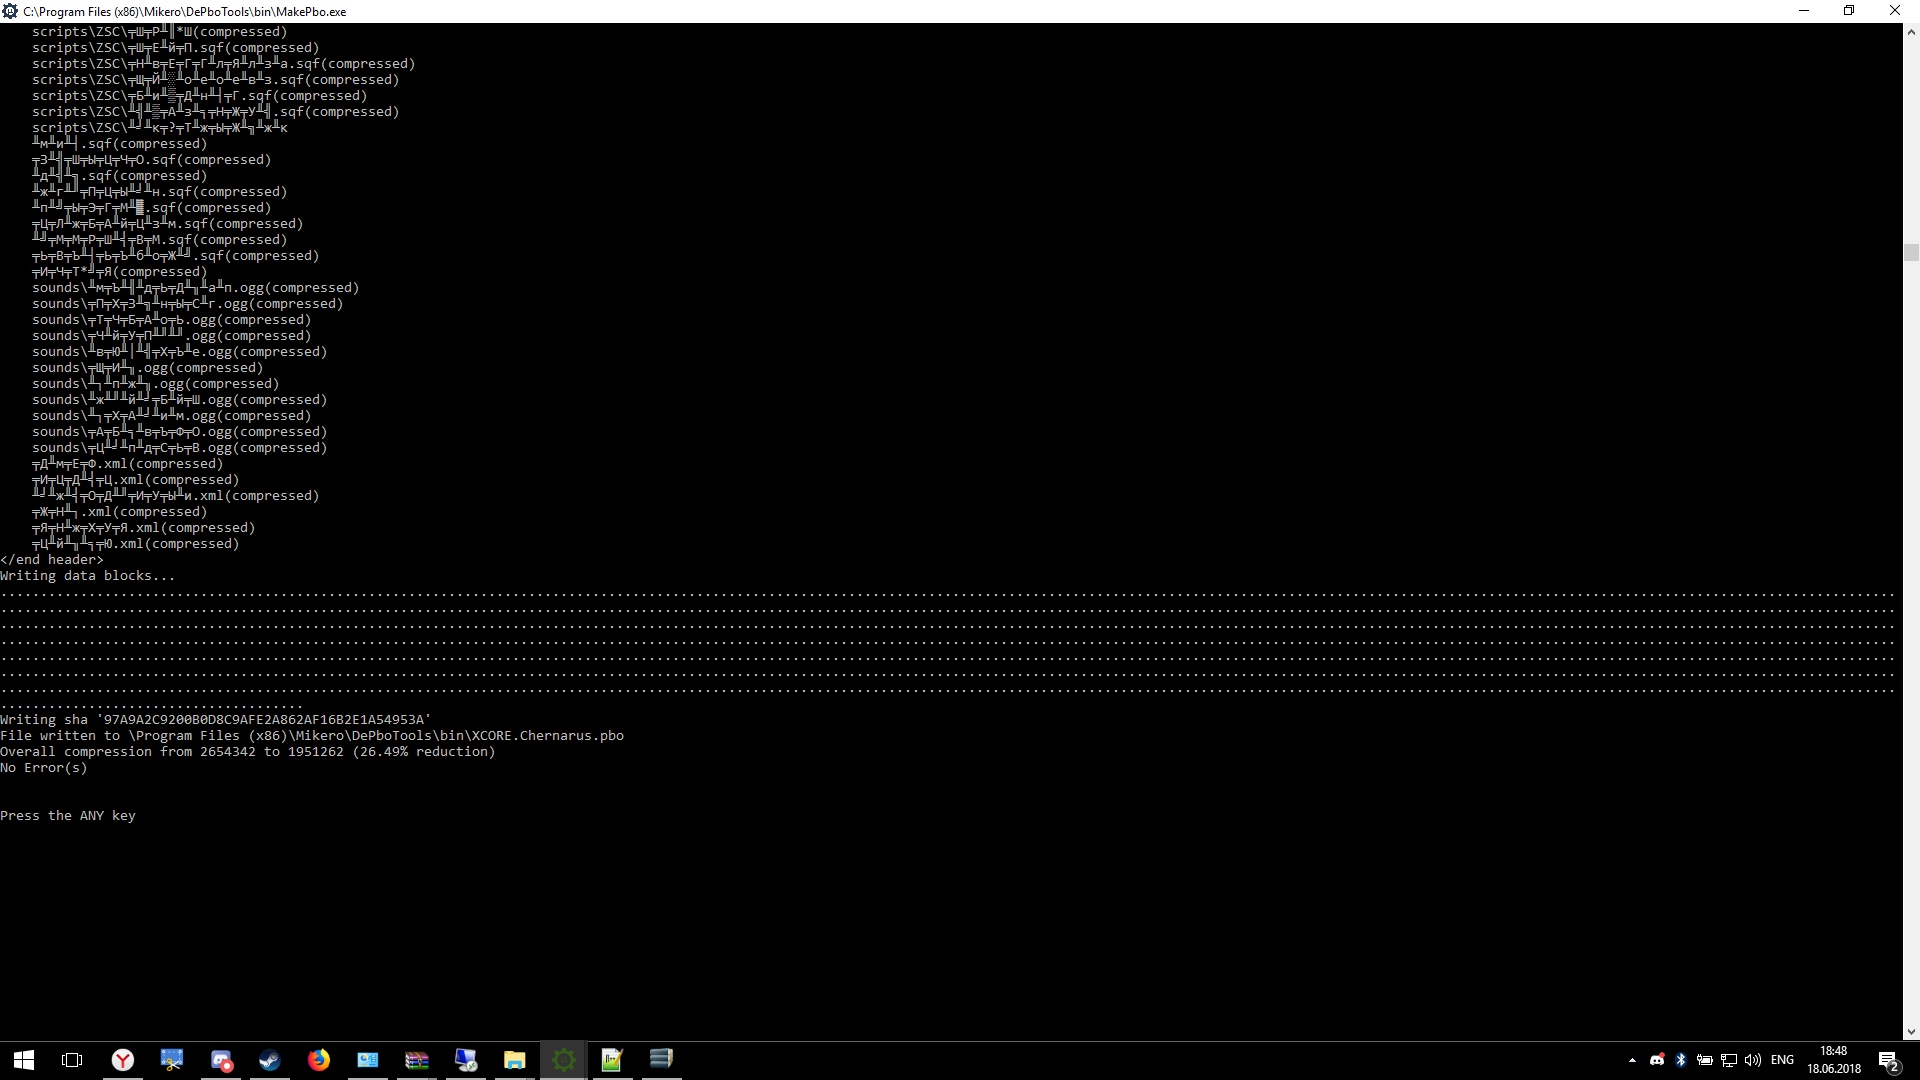Viewport: 1920px width, 1080px height.
Task: Check the battery power status icon
Action: (x=1705, y=1060)
